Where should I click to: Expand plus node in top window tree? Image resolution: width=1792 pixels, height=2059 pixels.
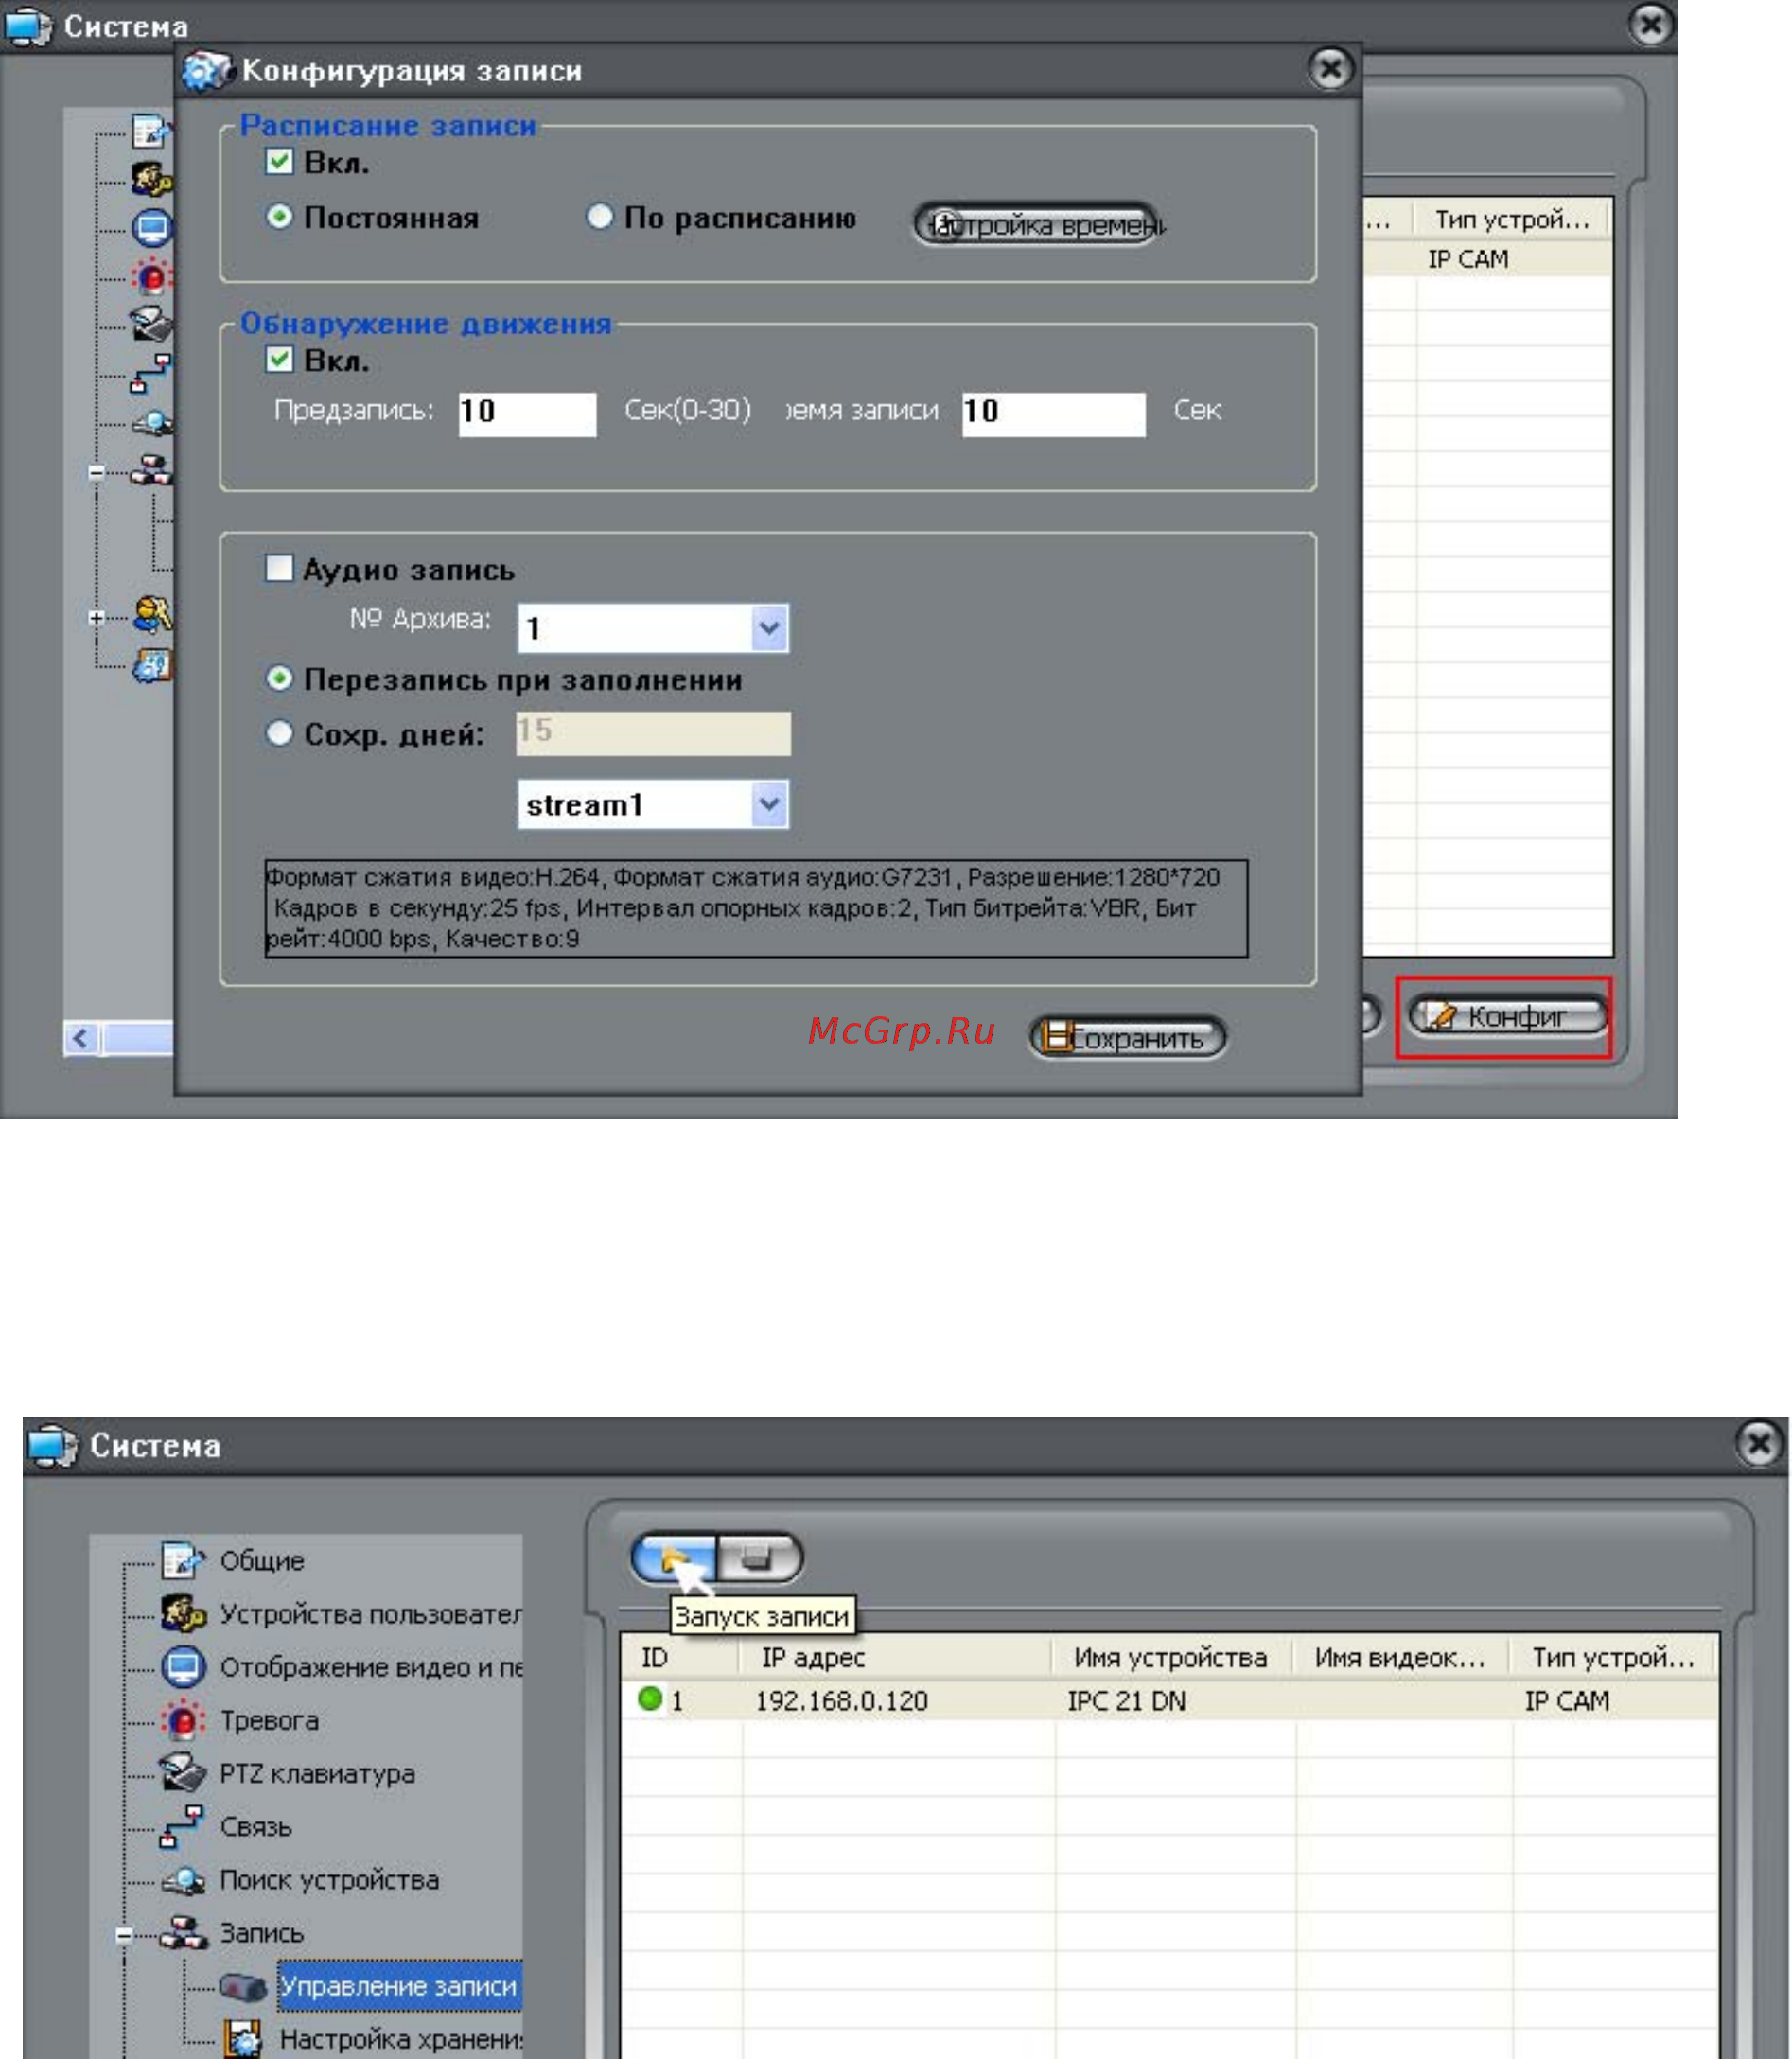pyautogui.click(x=96, y=617)
